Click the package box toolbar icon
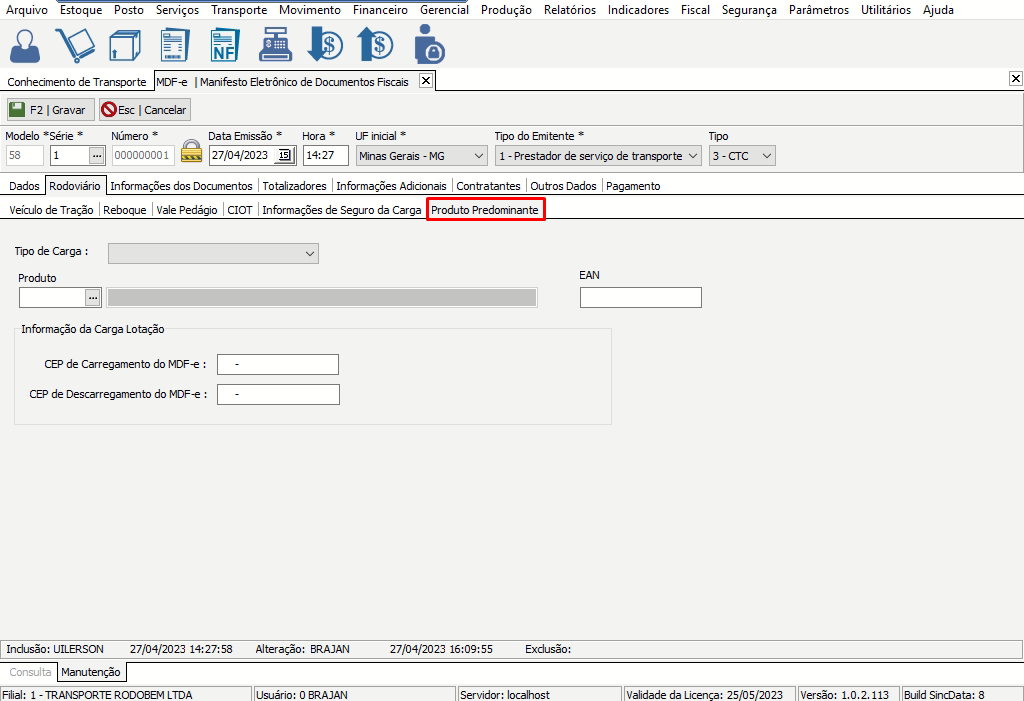The width and height of the screenshot is (1024, 701). coord(124,45)
